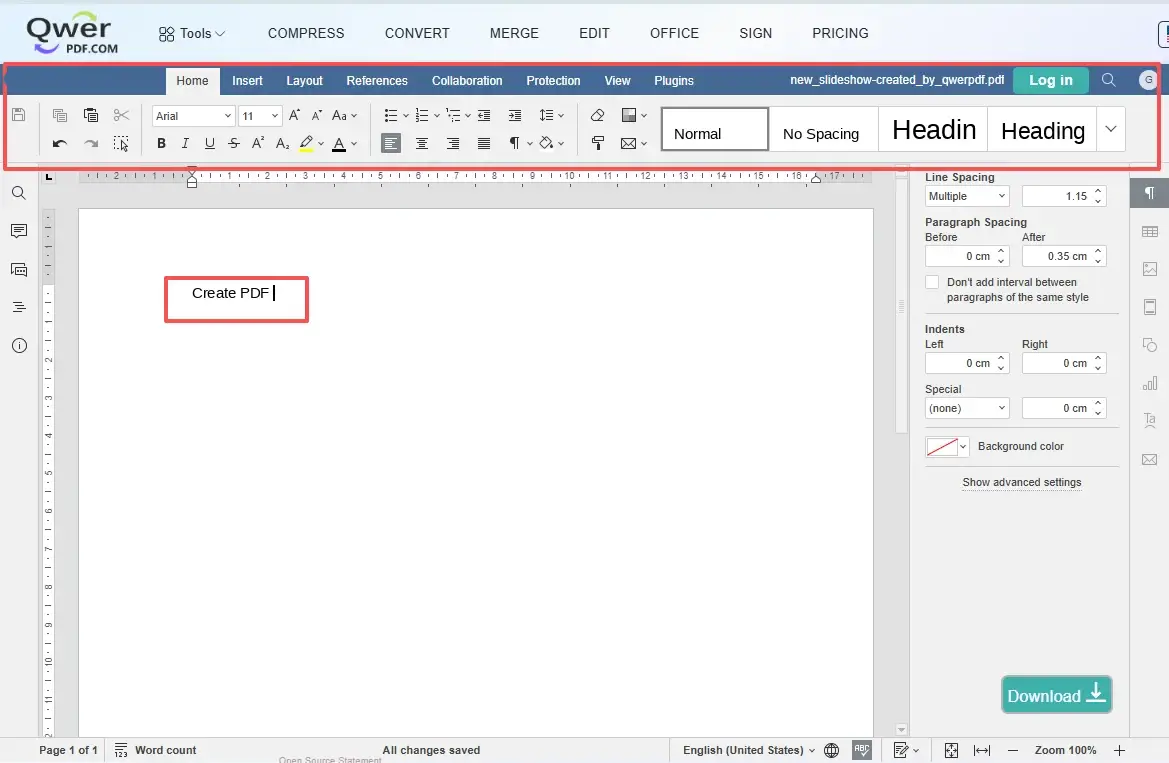Click the Select all icon

(121, 143)
